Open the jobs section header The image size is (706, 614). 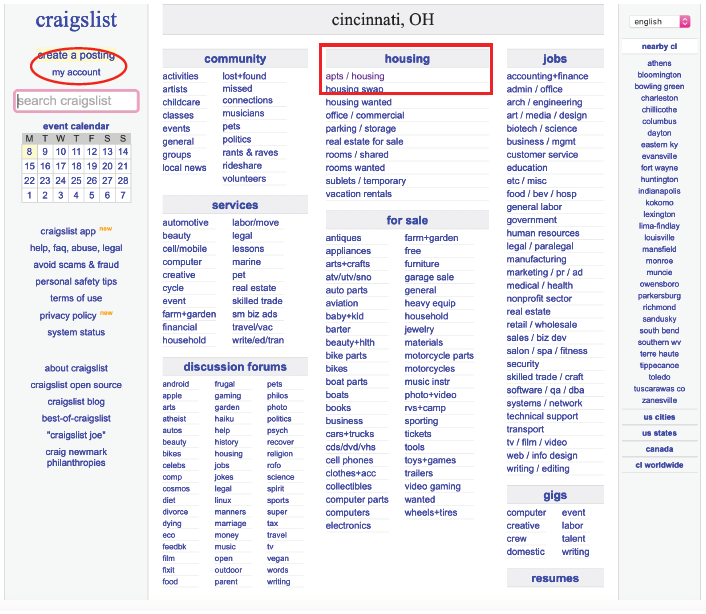pyautogui.click(x=555, y=59)
